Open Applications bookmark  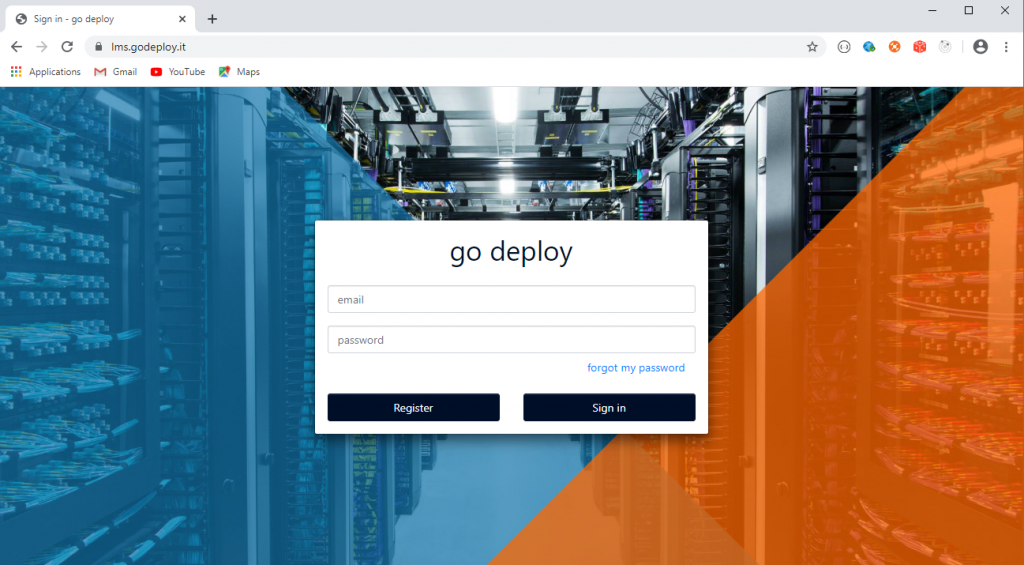[x=46, y=72]
